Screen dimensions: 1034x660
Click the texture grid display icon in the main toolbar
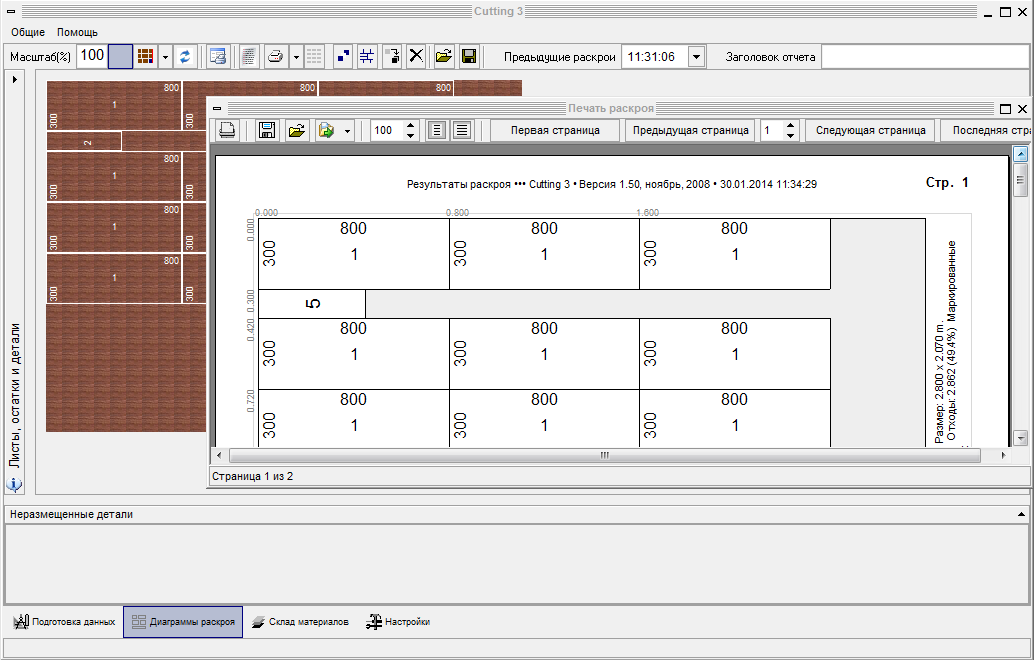145,57
